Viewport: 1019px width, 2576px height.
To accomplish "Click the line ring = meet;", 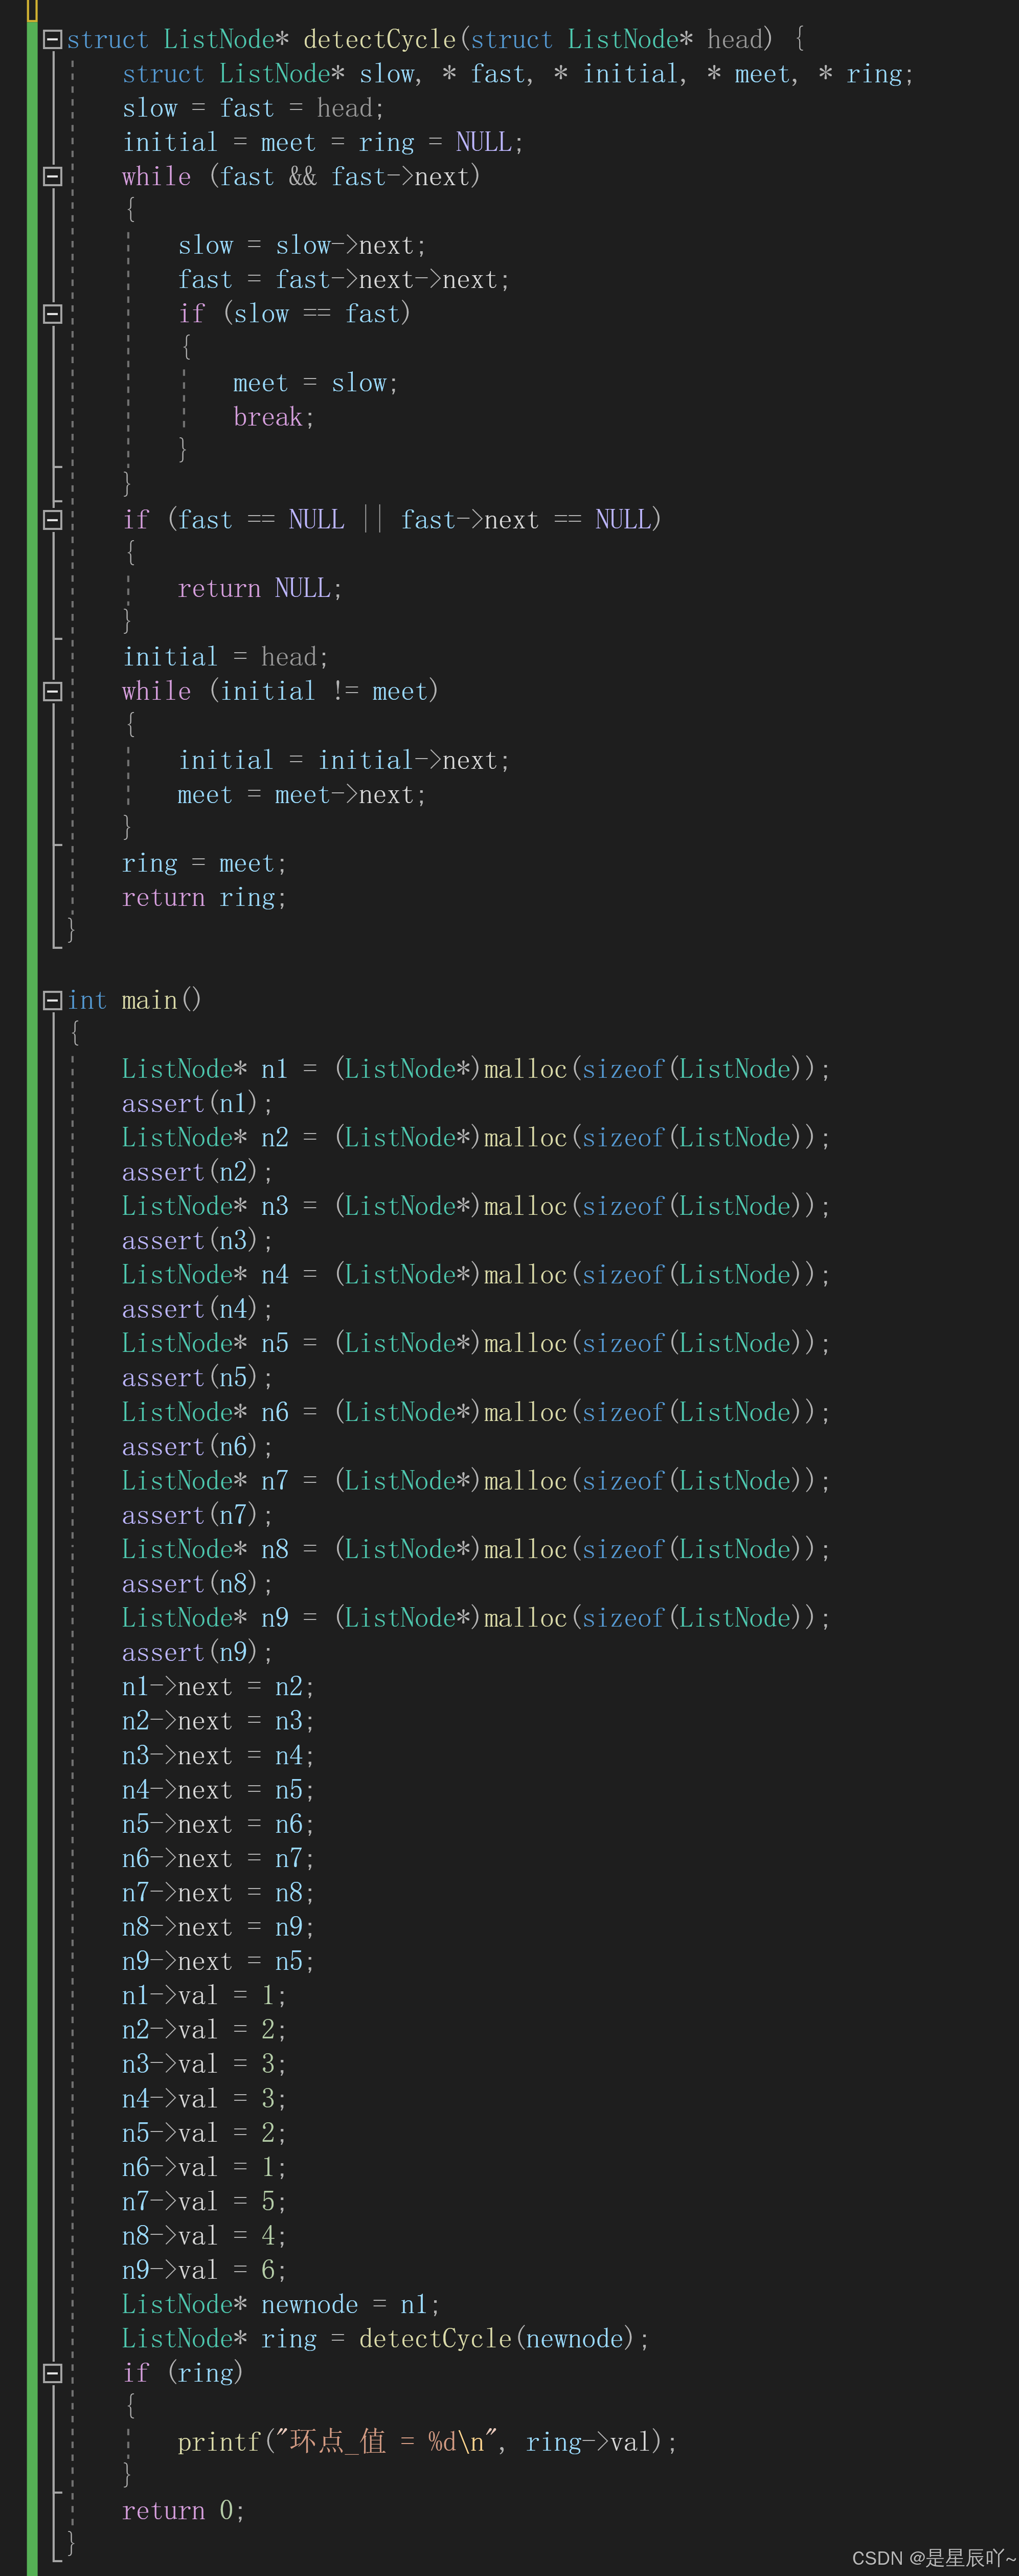I will [204, 863].
